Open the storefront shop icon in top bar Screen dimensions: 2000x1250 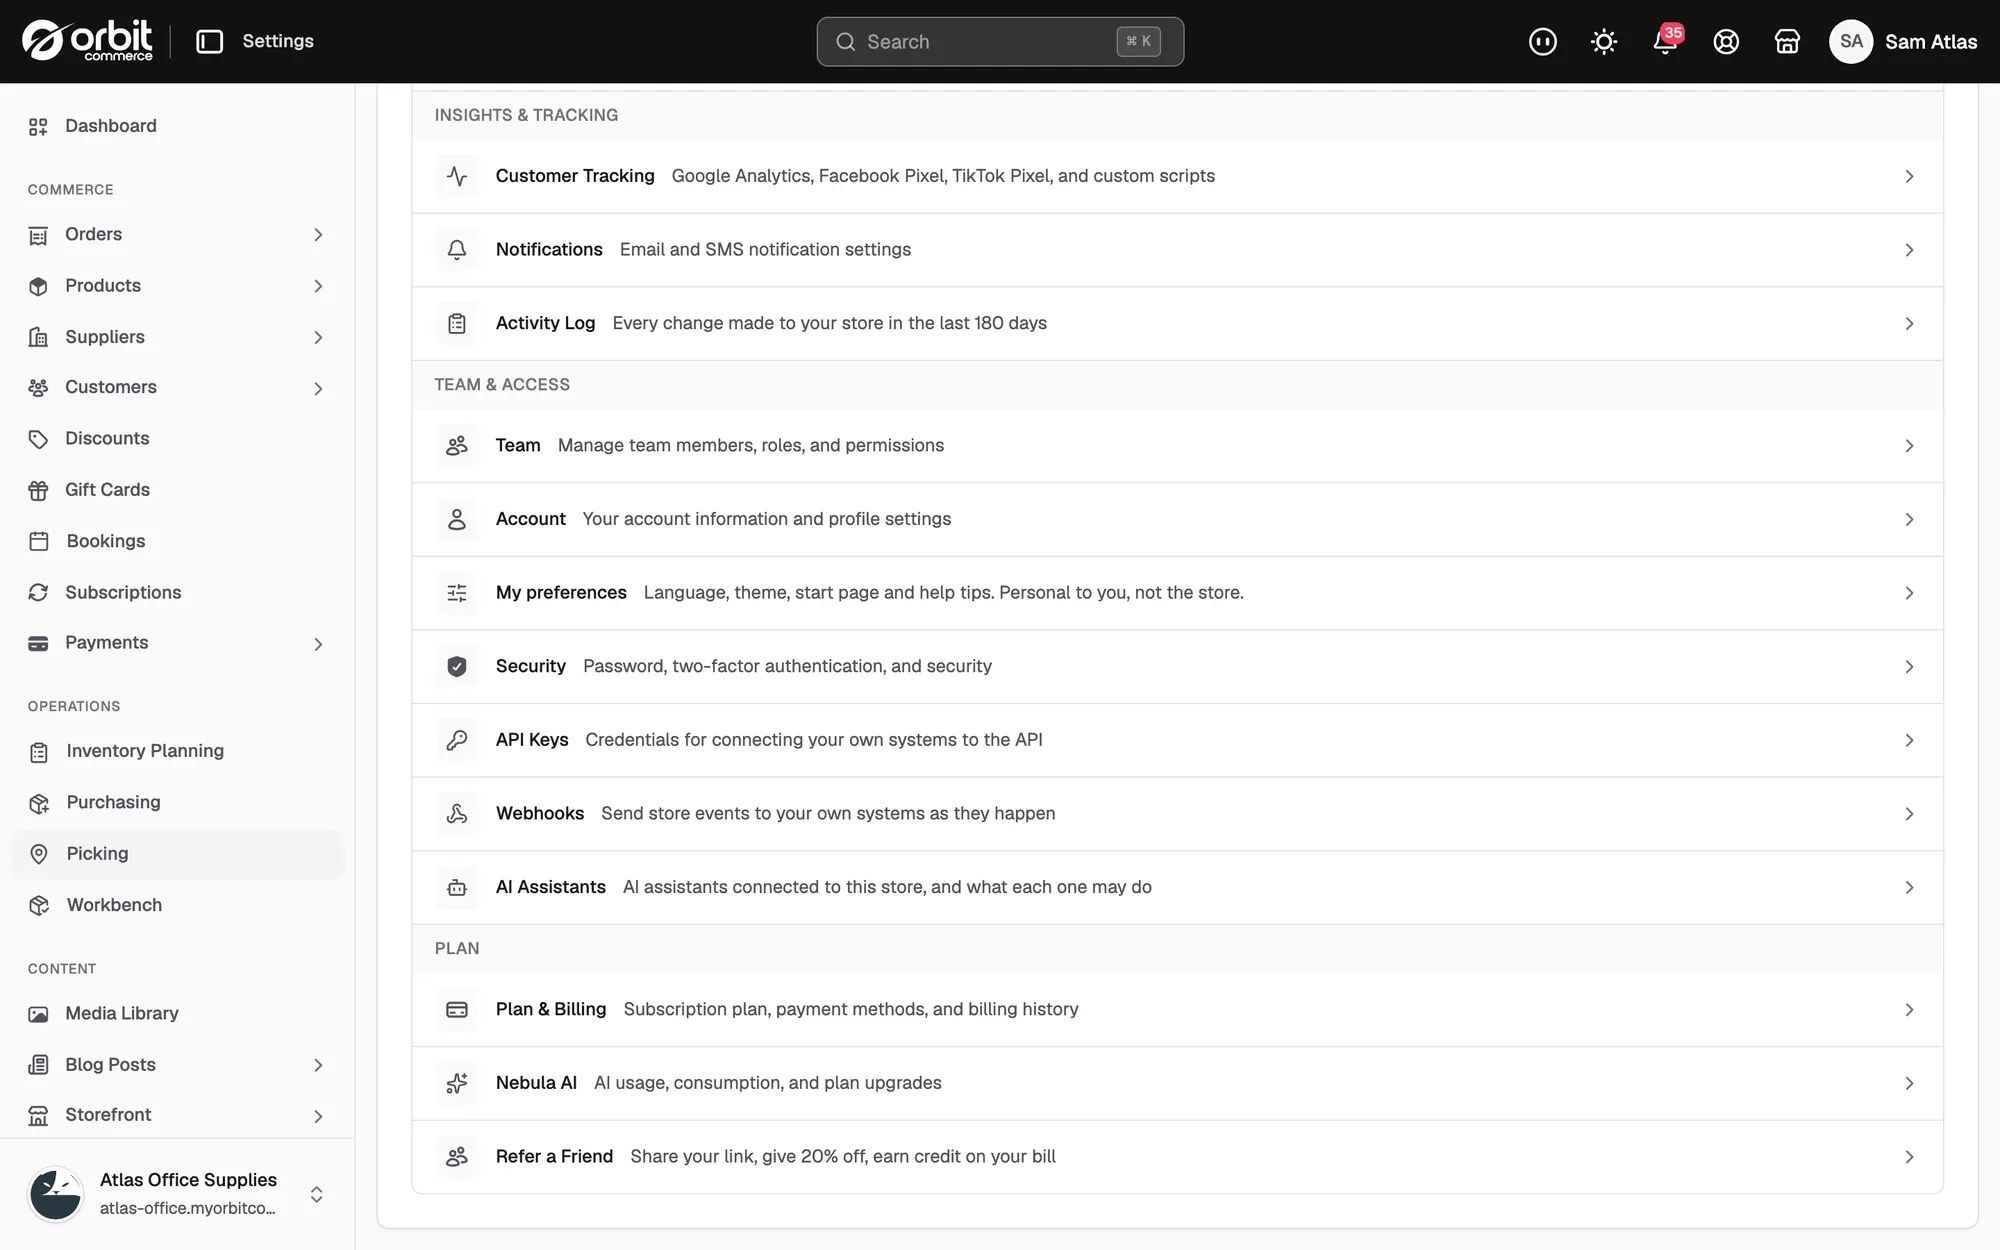[1787, 41]
